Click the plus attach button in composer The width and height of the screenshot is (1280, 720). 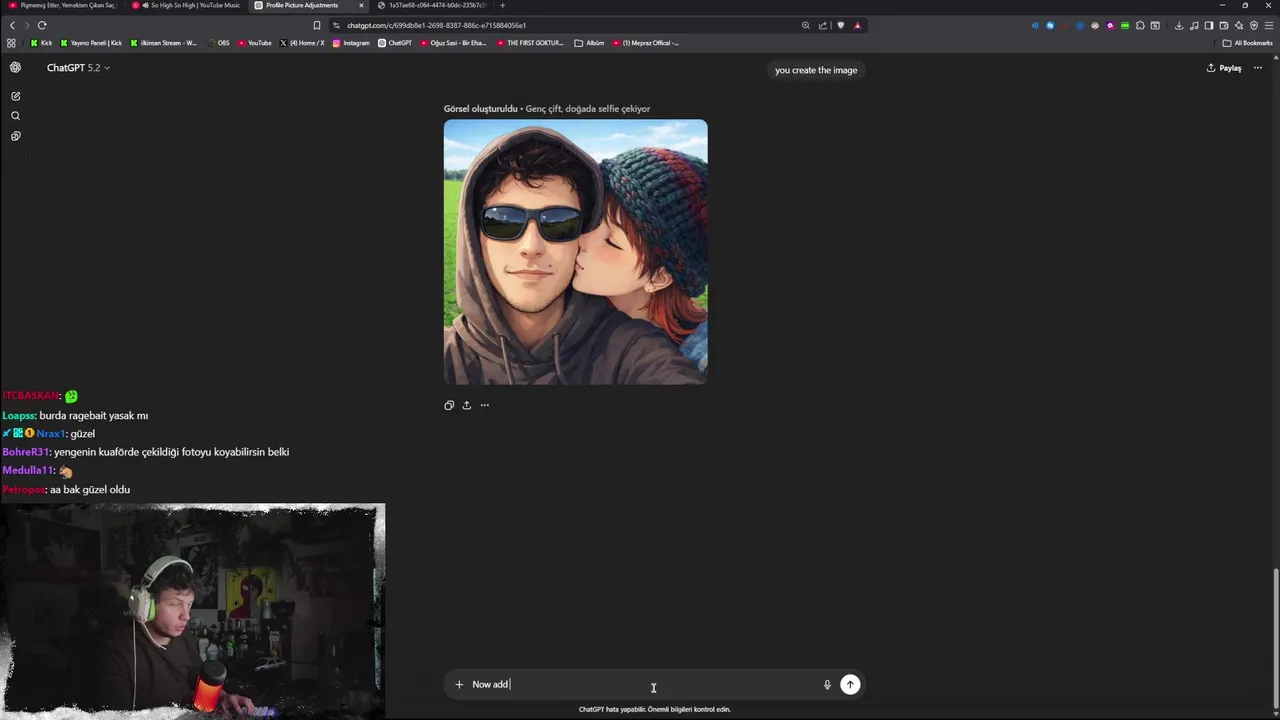pos(459,684)
